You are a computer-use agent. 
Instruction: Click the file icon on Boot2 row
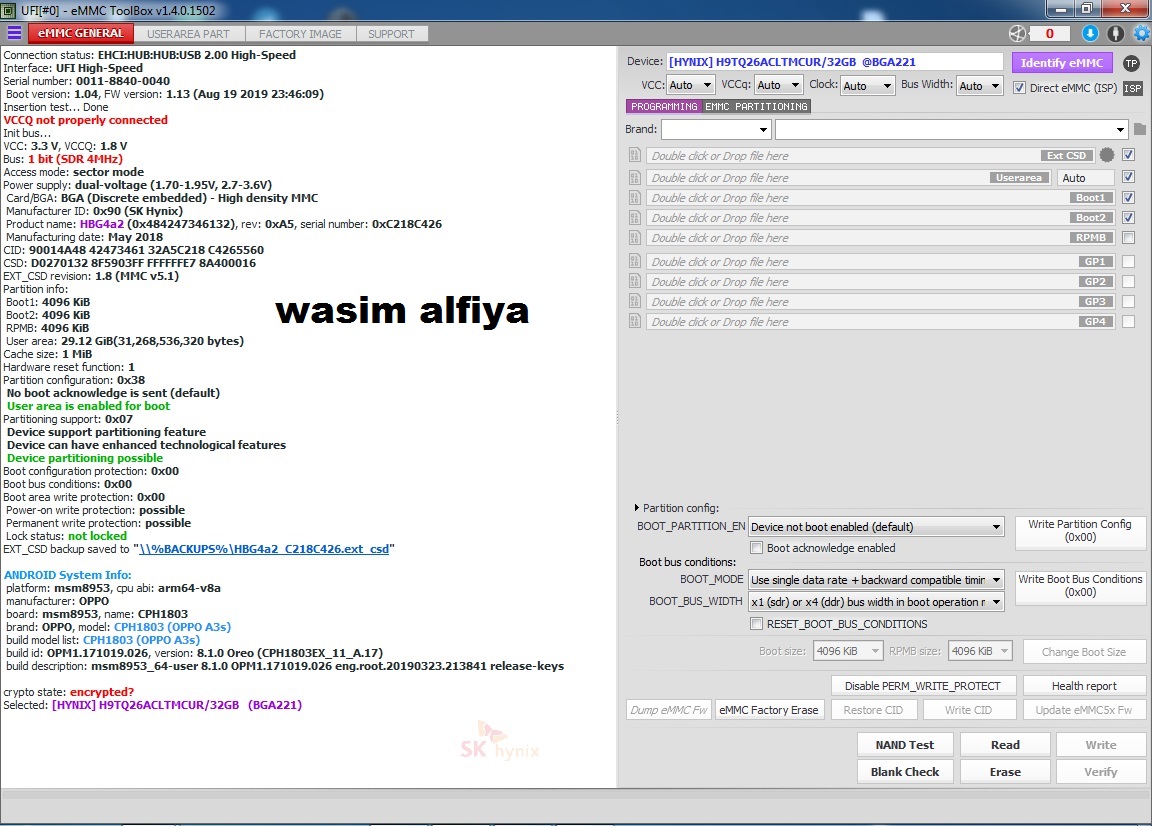[x=635, y=218]
